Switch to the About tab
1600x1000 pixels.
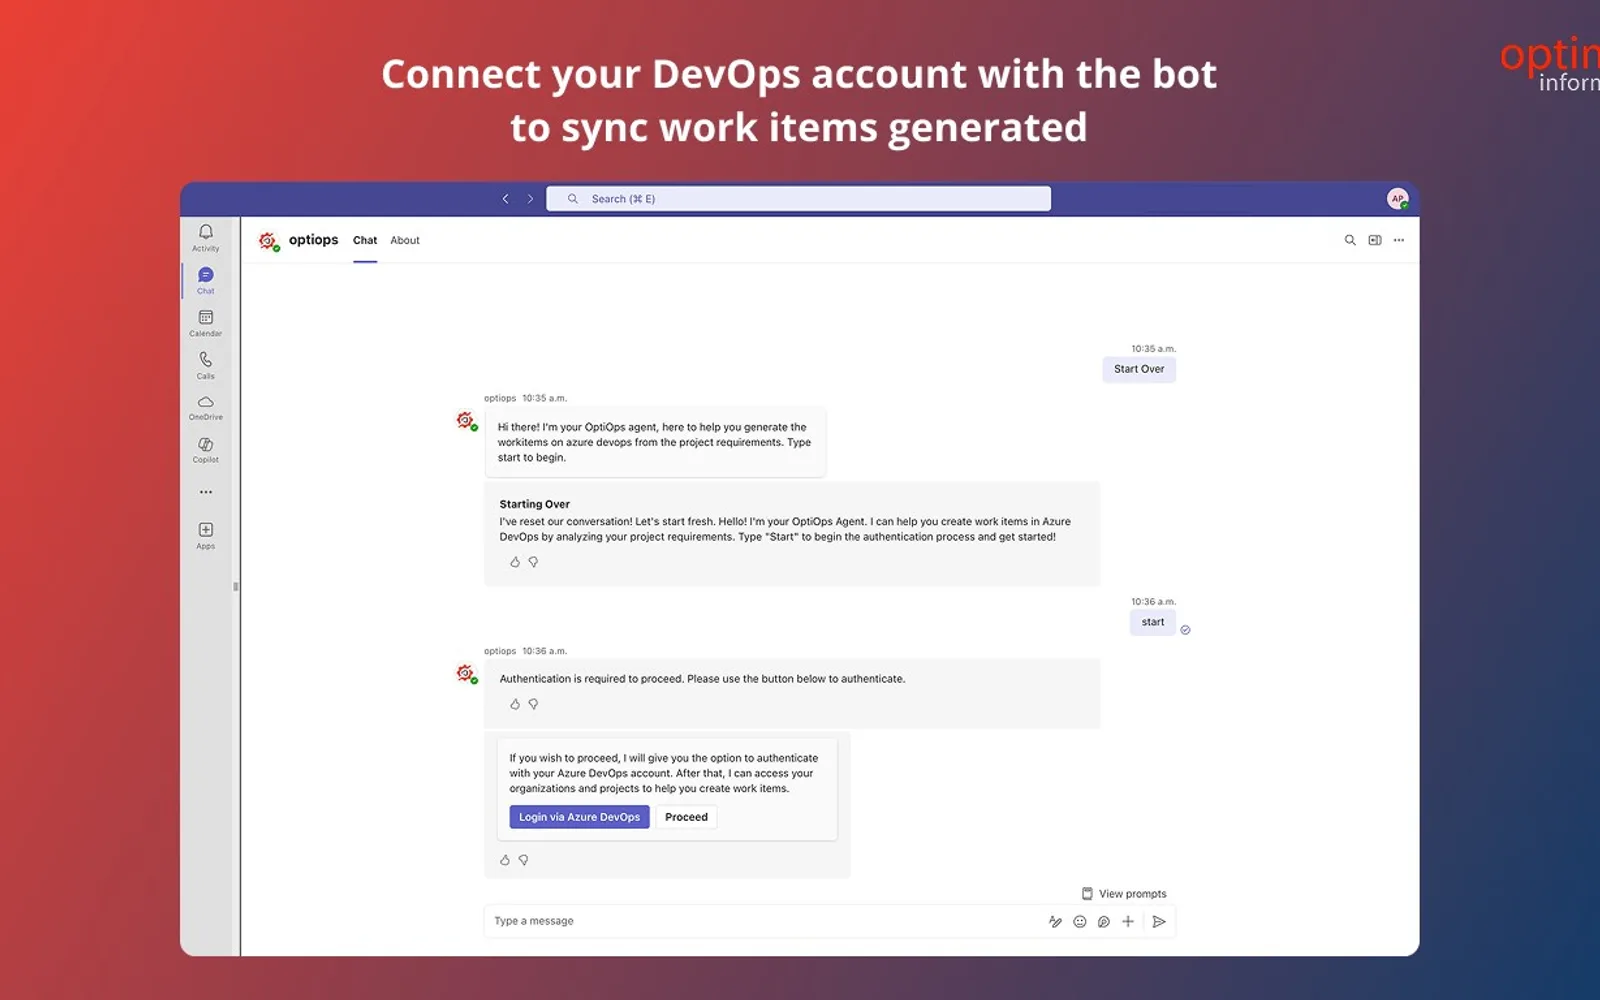click(x=405, y=241)
